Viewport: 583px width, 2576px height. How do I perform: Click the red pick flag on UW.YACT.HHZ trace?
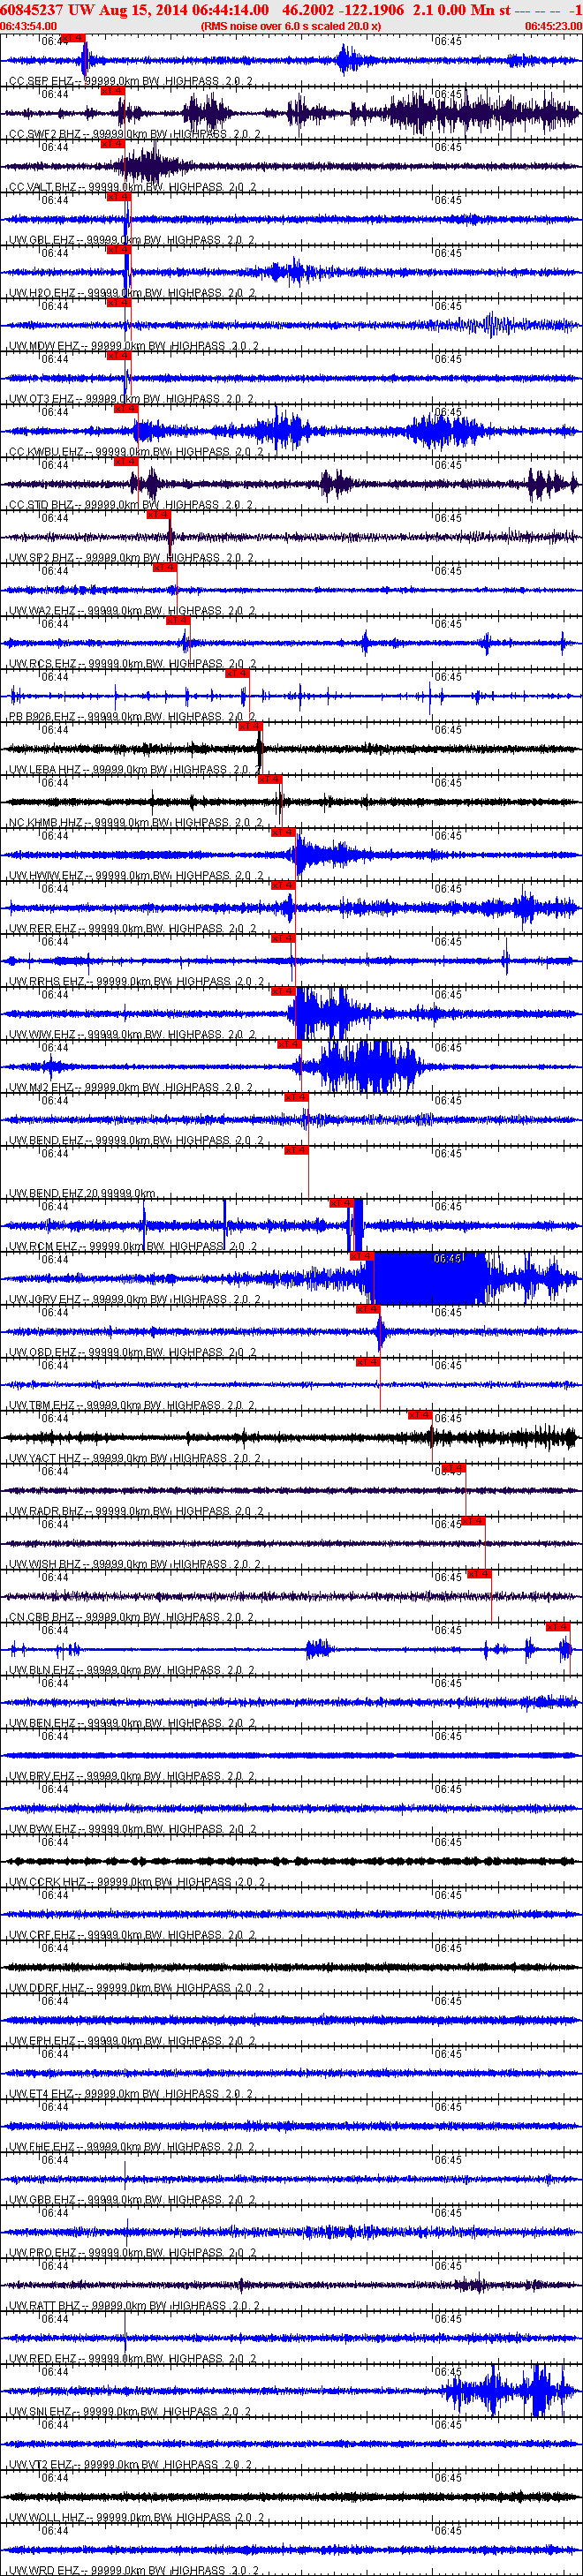420,1416
